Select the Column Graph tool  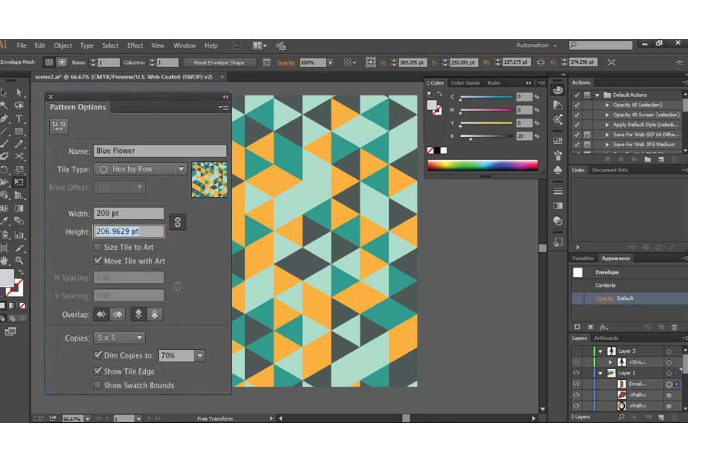(19, 235)
